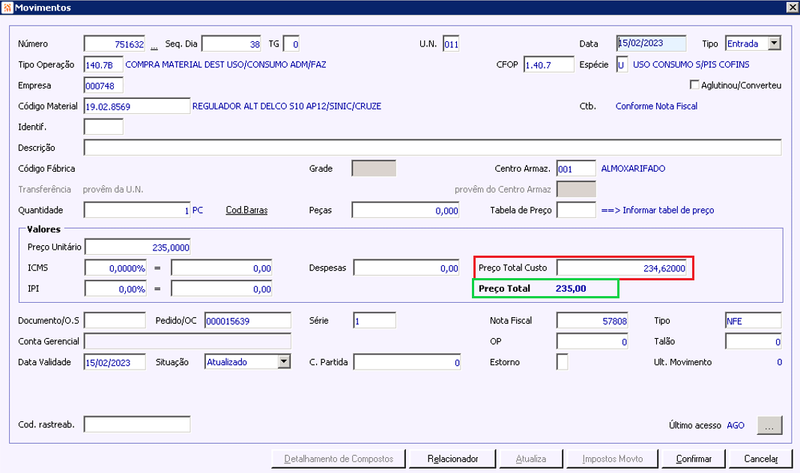Screen dimensions: 800x473
Task: Focus the Número field showing 751632
Action: 115,44
